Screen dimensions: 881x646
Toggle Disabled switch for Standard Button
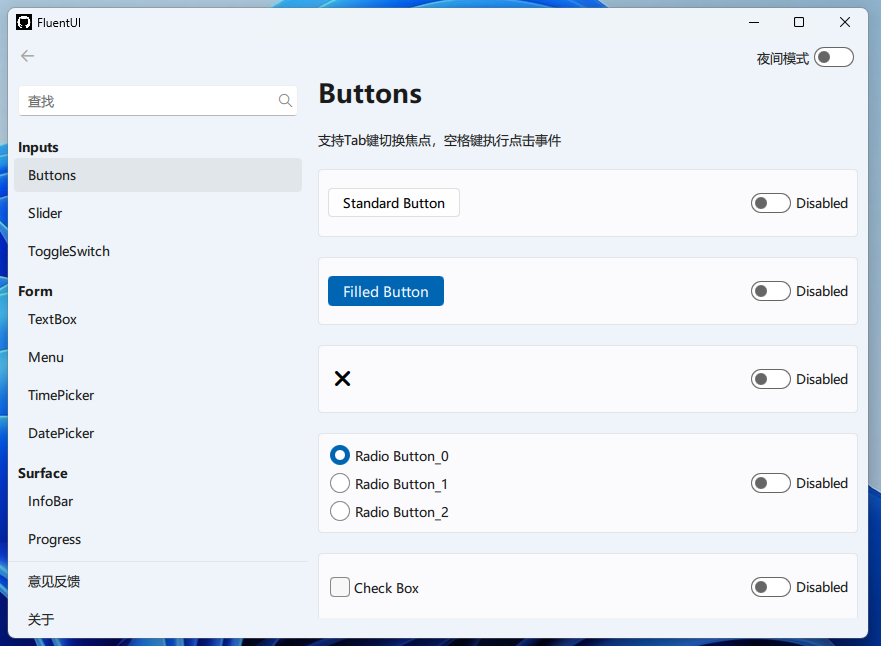(770, 203)
